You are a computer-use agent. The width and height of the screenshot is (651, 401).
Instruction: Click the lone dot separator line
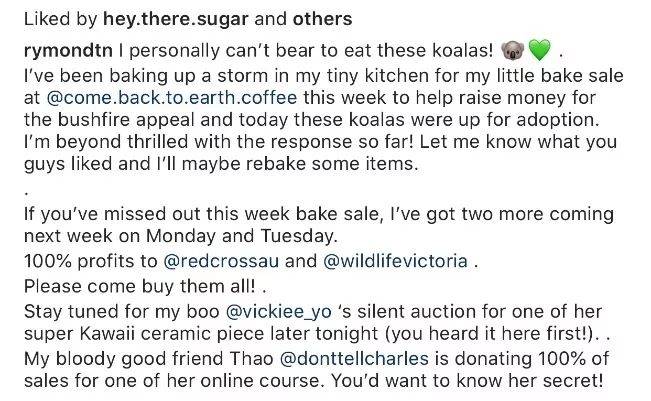[27, 192]
